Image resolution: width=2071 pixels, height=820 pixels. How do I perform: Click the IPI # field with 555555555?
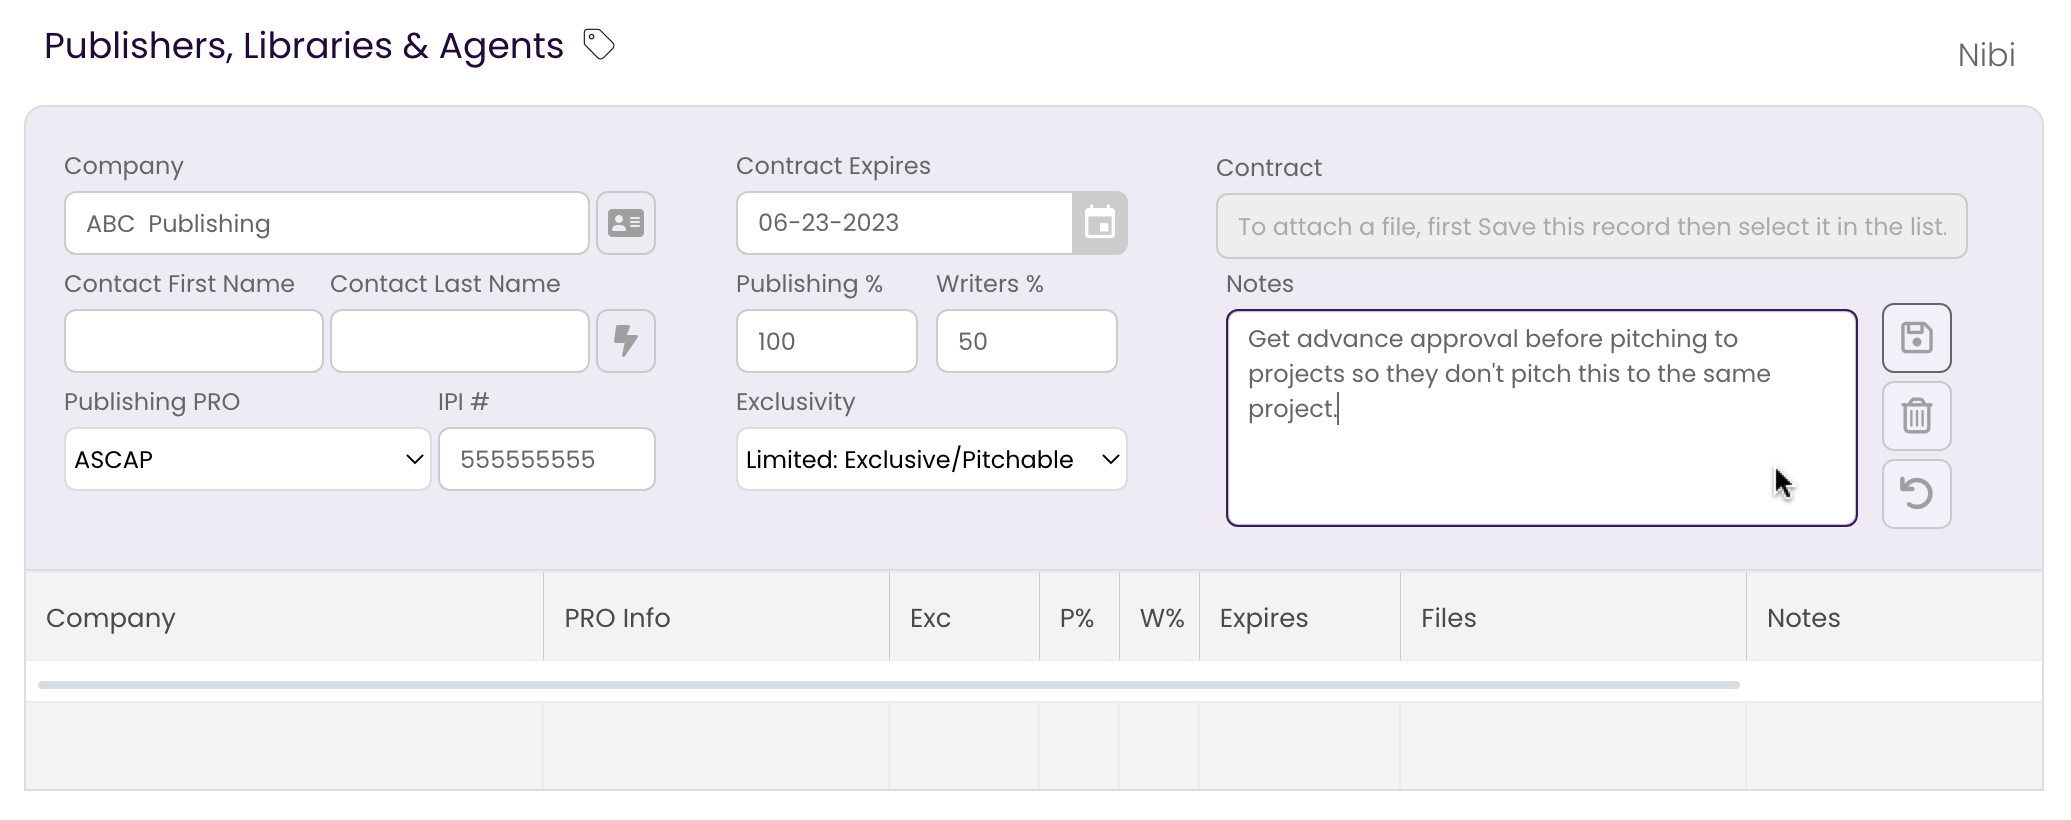pos(547,459)
